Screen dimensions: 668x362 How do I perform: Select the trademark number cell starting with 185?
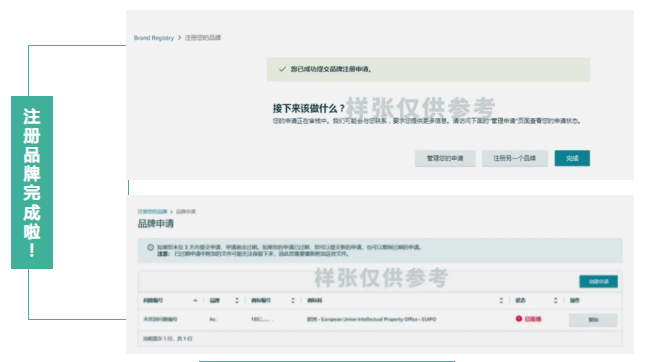pos(262,319)
